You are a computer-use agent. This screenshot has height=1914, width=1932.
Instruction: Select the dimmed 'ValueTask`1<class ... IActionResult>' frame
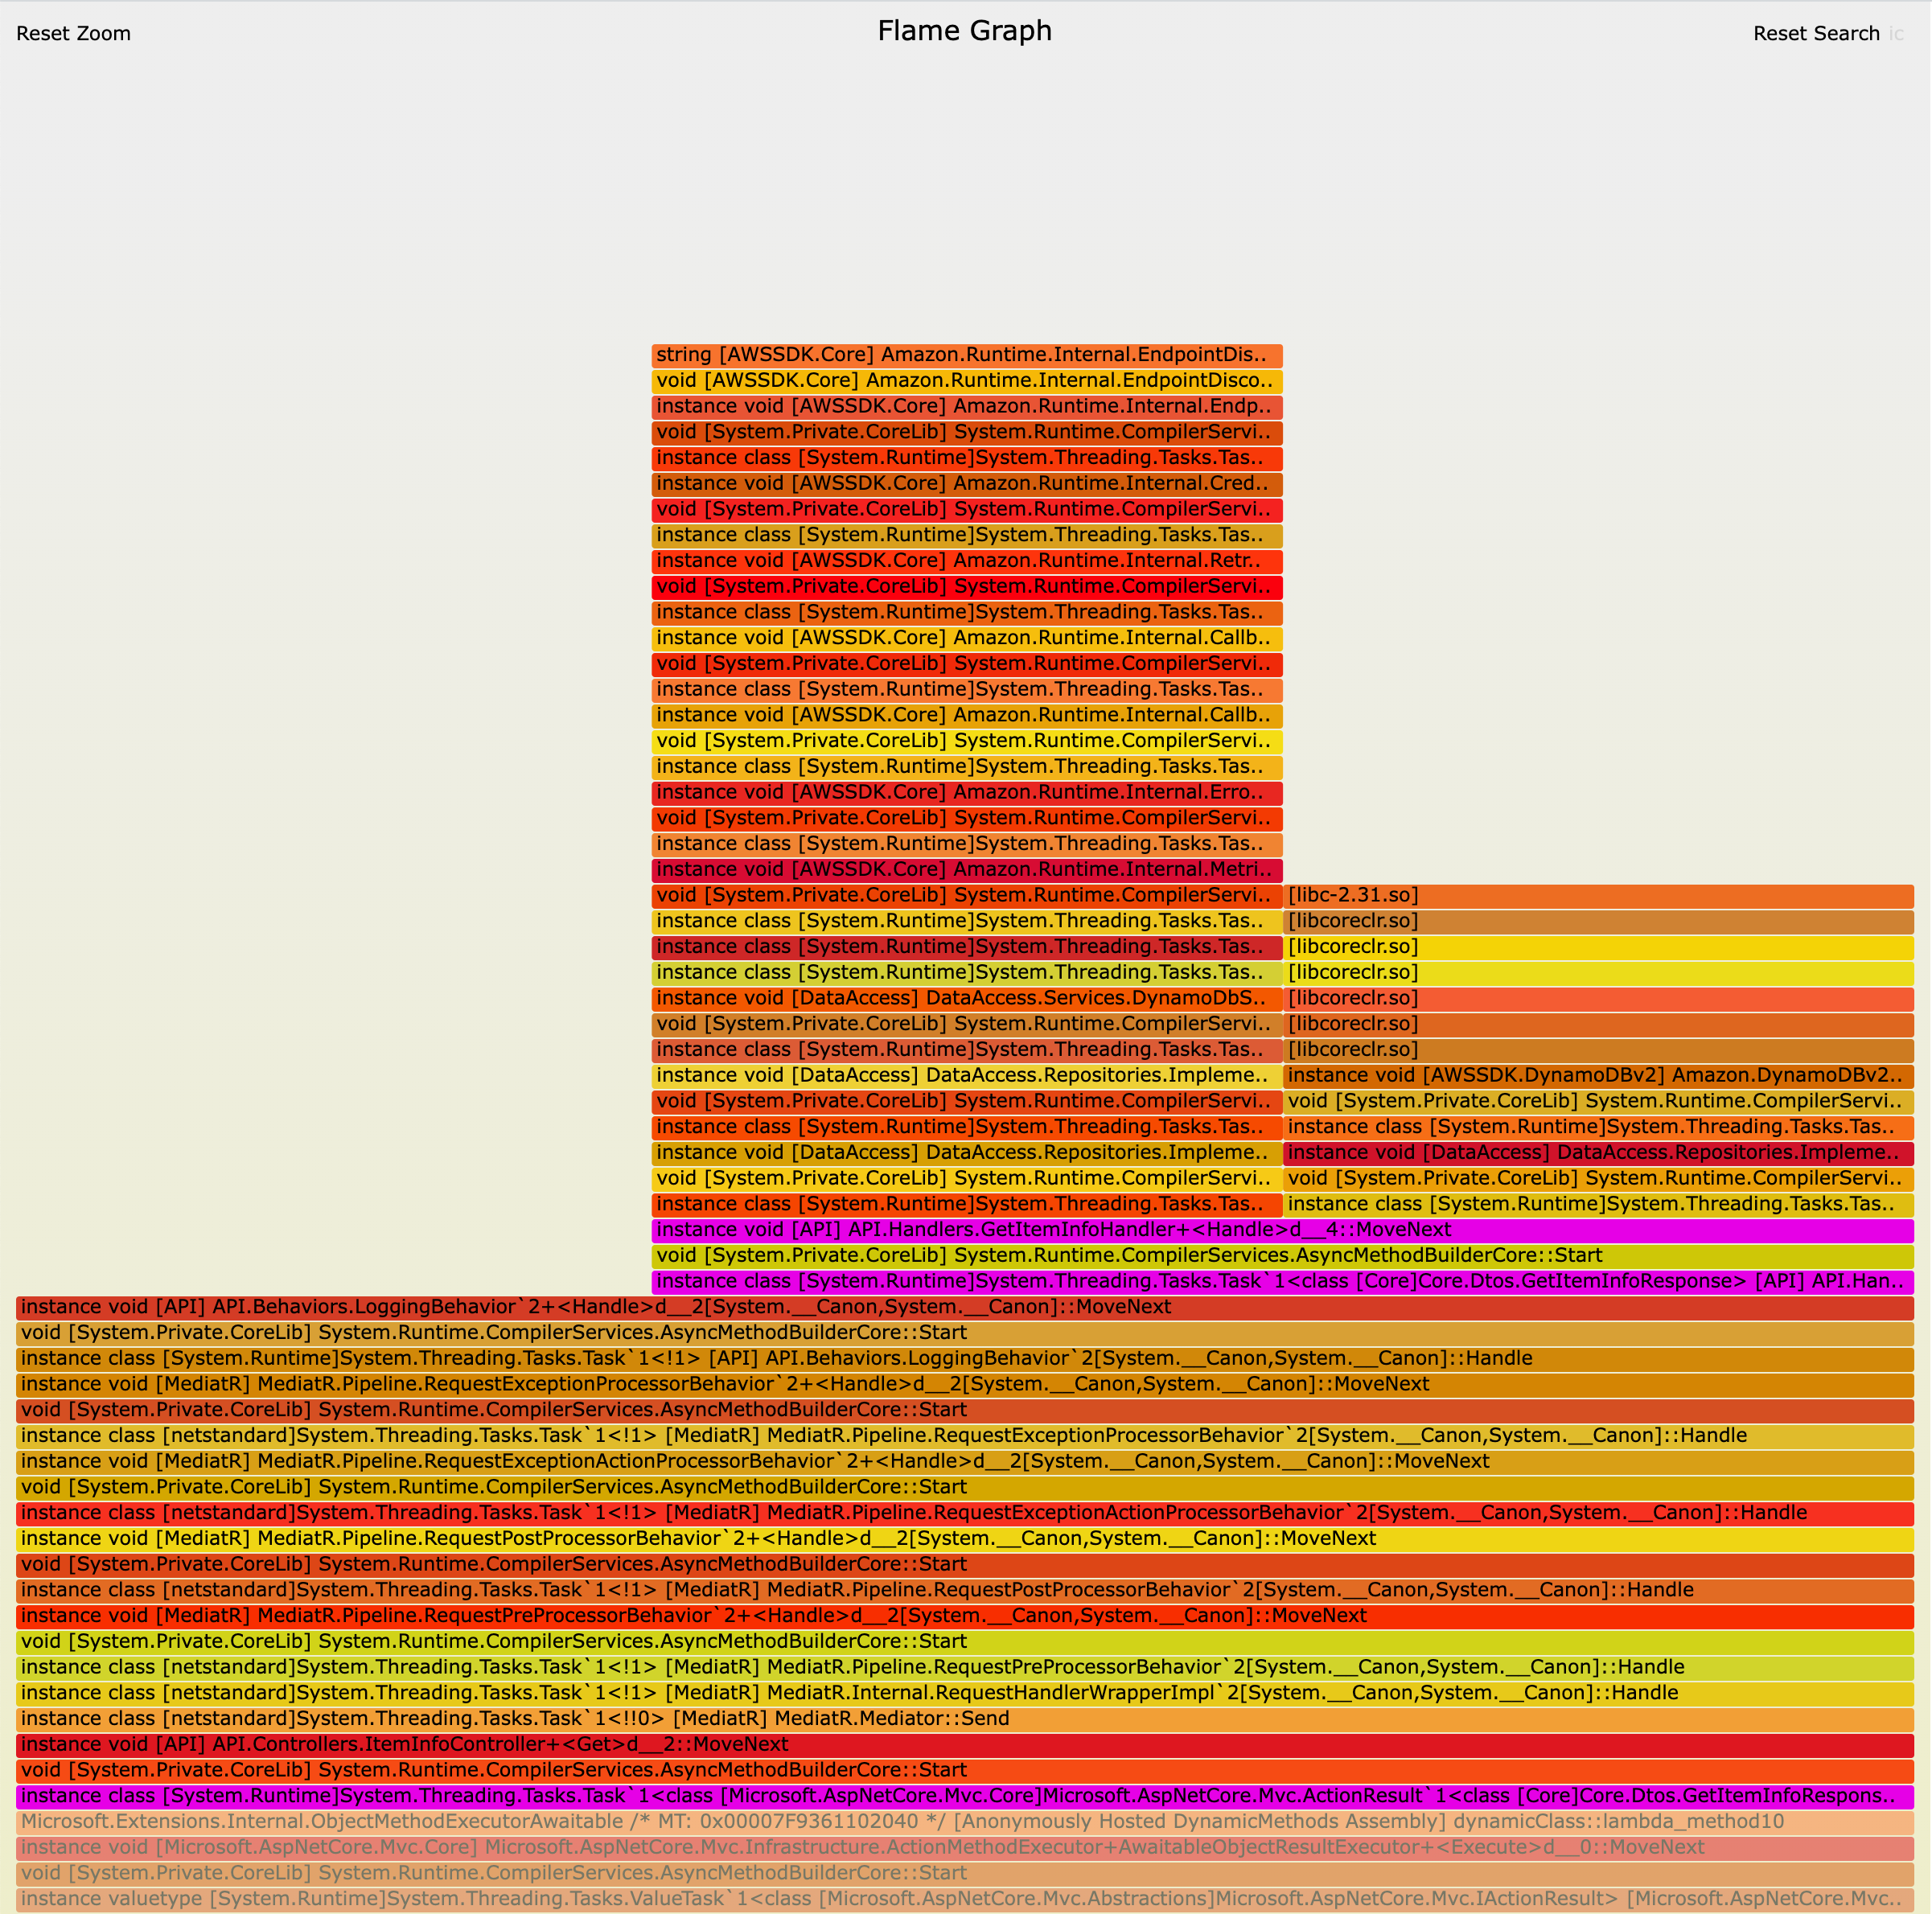(965, 1900)
